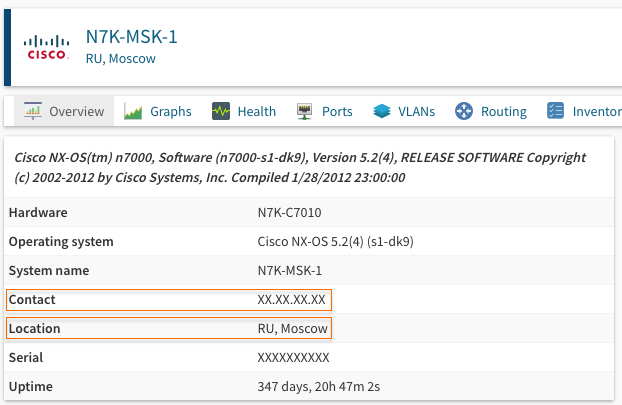The height and width of the screenshot is (405, 622).
Task: Click the Overview tab chart icon
Action: (x=33, y=111)
